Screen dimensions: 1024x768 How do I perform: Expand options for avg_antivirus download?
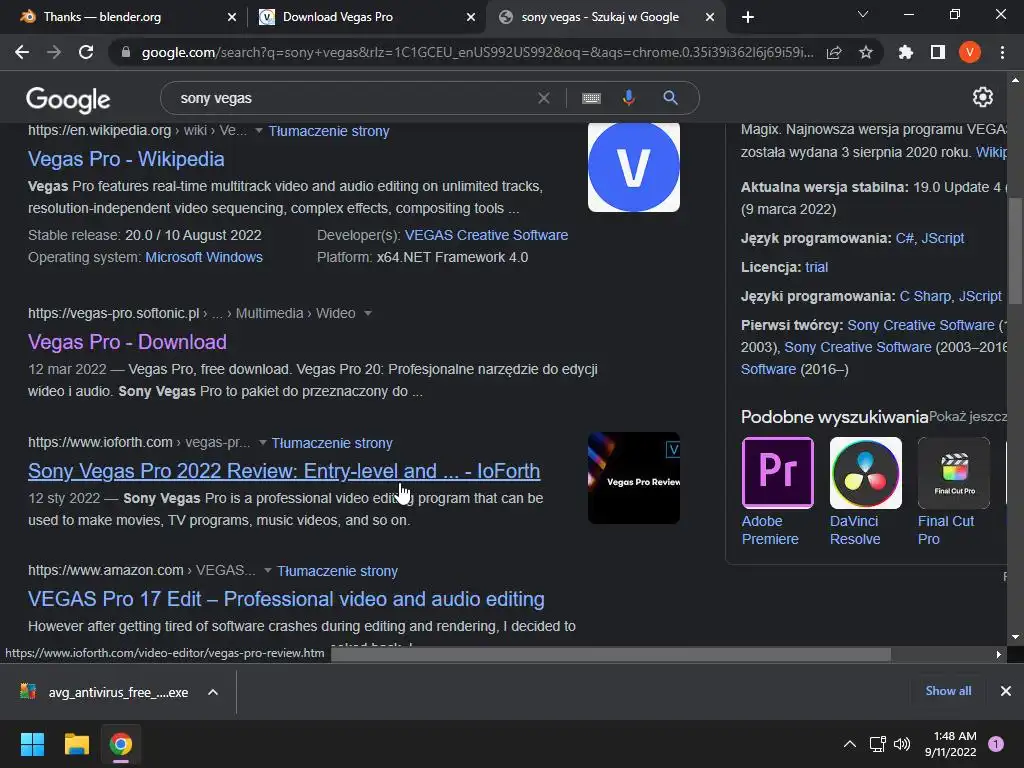213,692
